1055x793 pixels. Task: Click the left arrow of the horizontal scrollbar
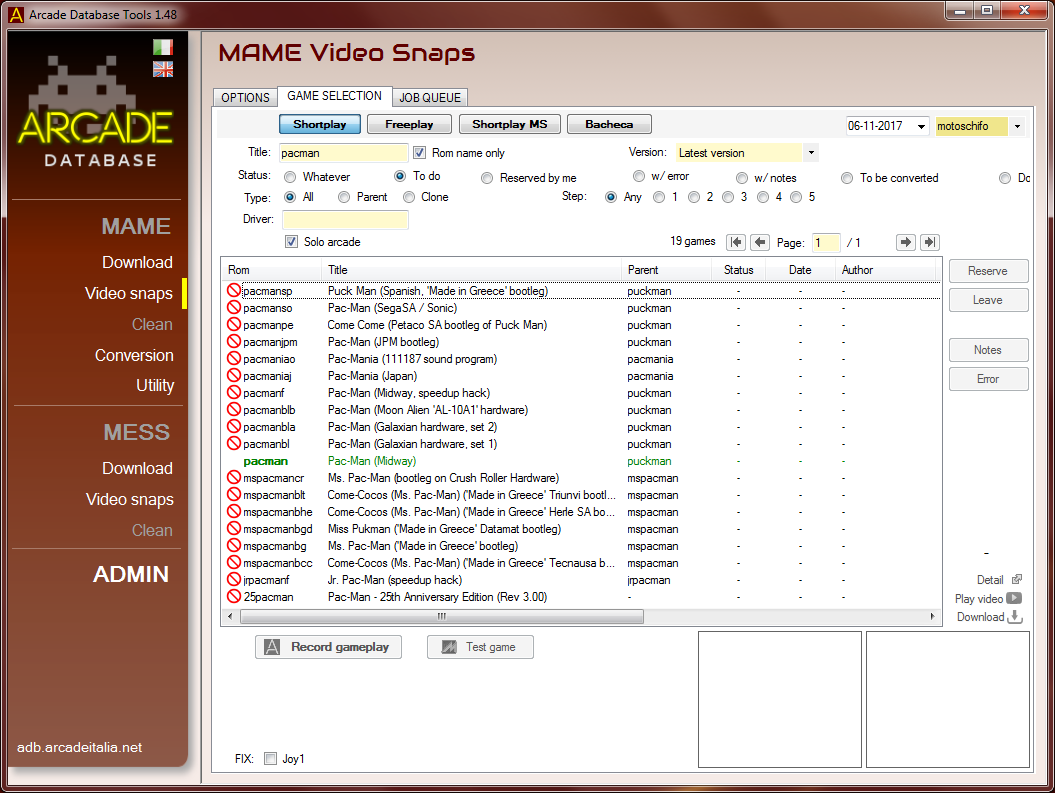(230, 616)
